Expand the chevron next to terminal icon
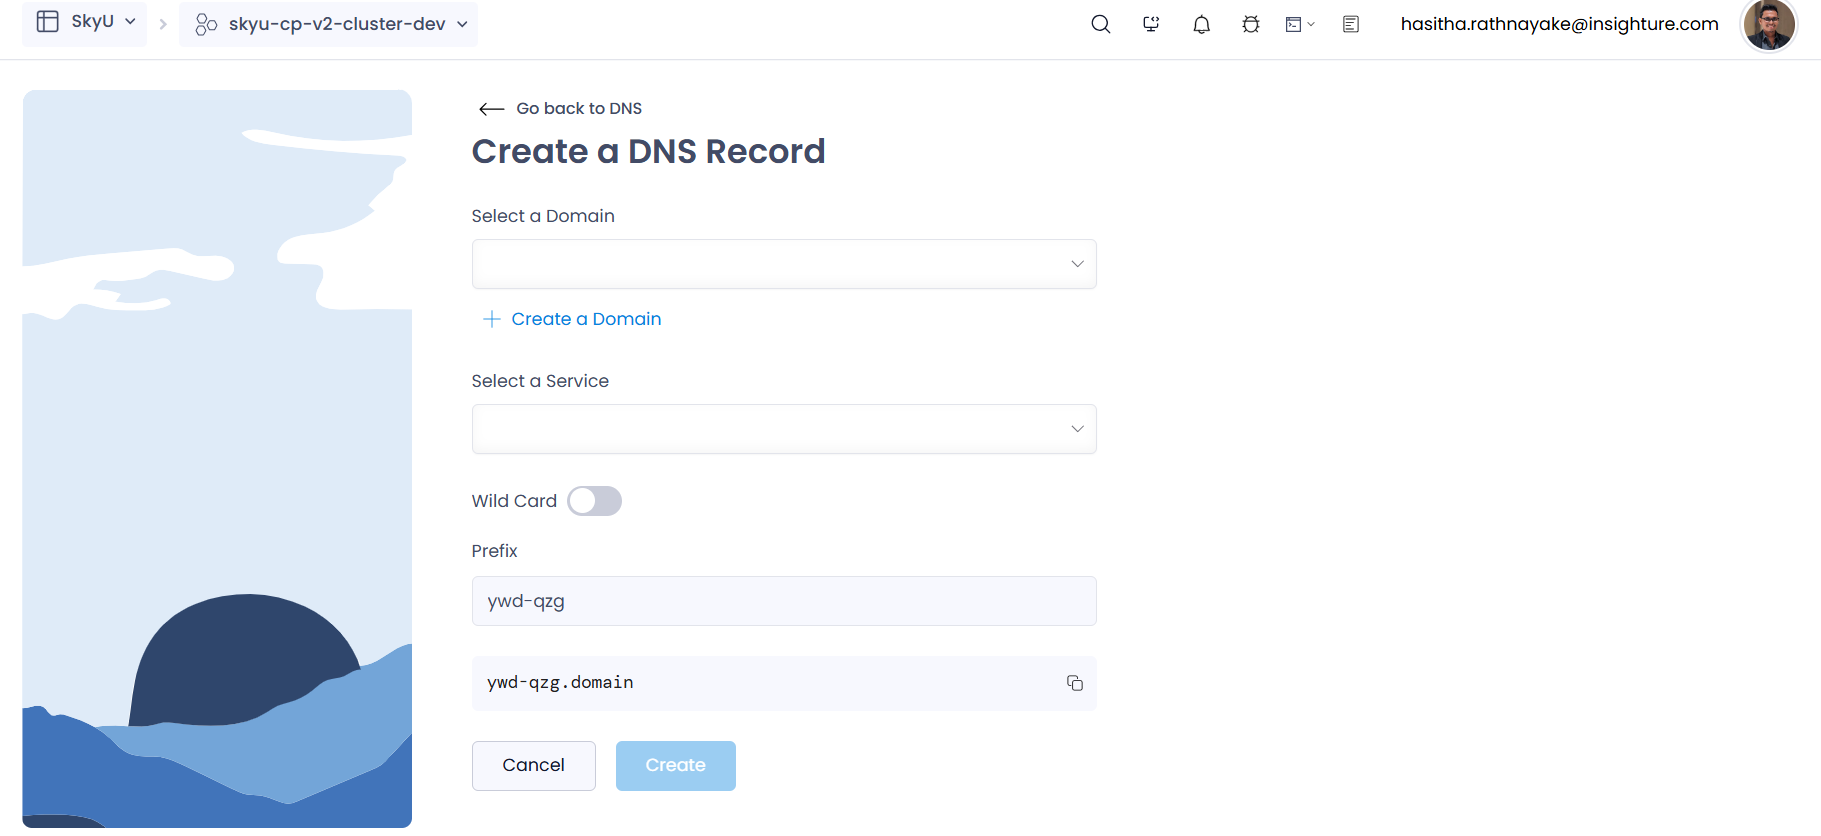 [x=1311, y=24]
